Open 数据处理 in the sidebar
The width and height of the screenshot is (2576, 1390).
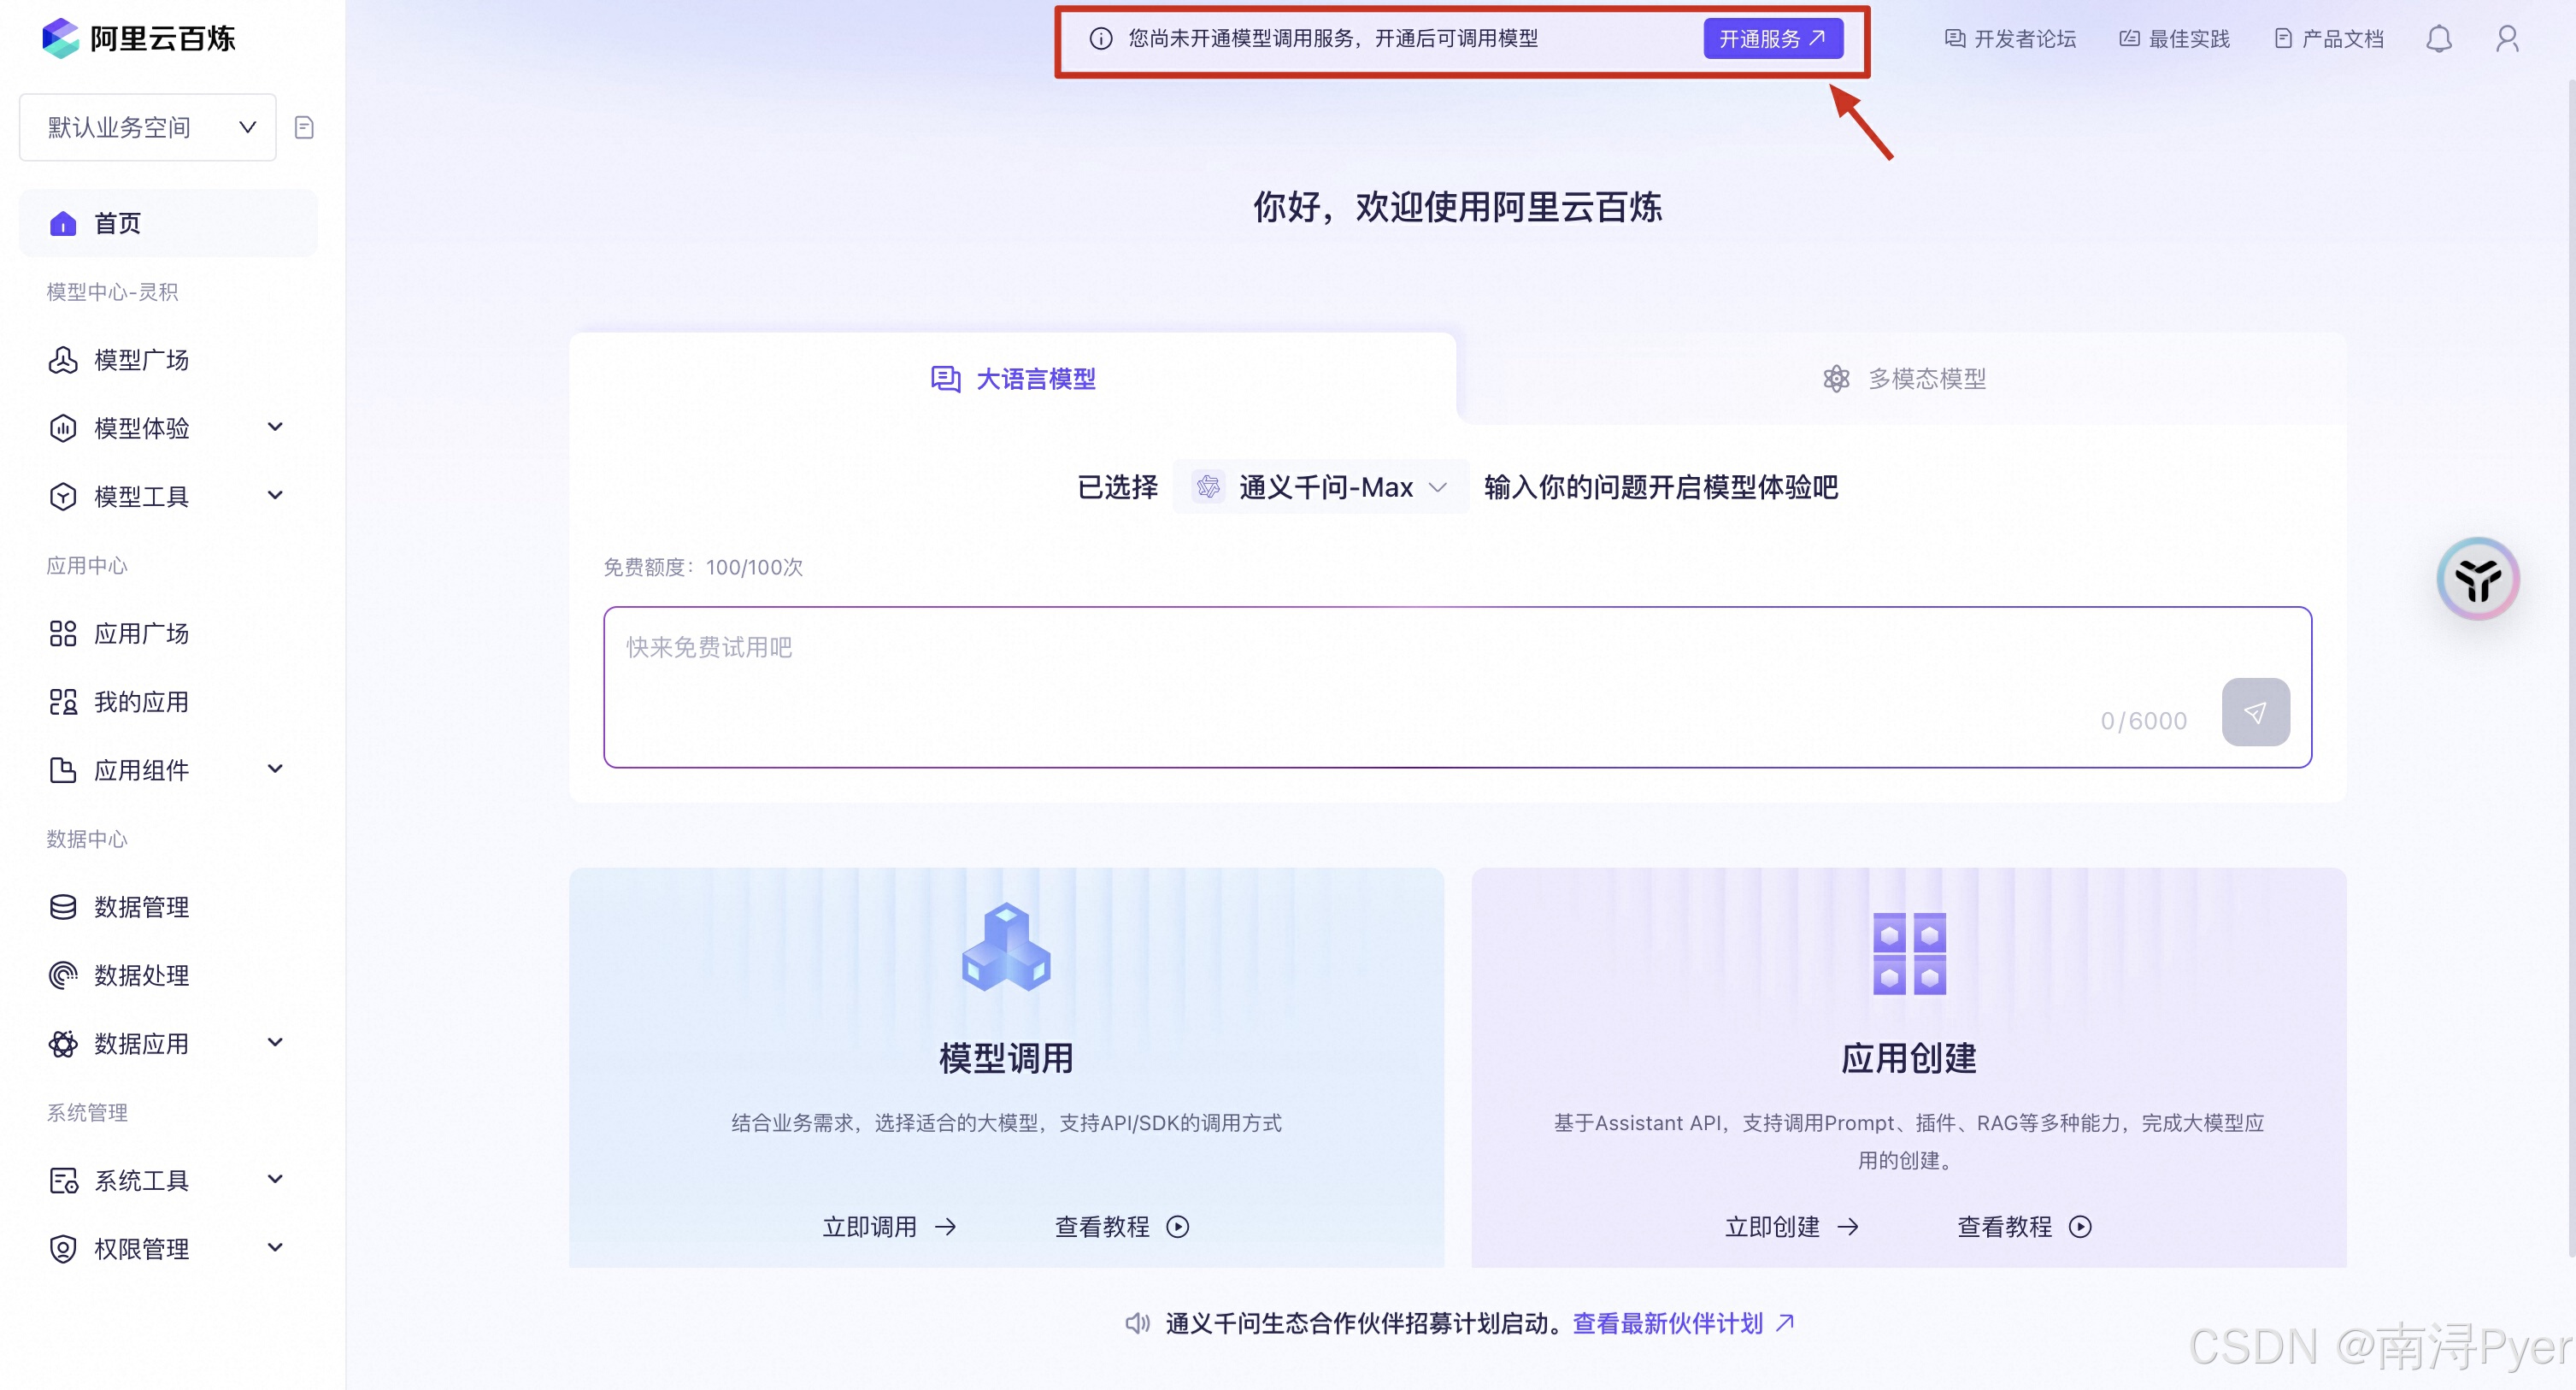tap(168, 975)
